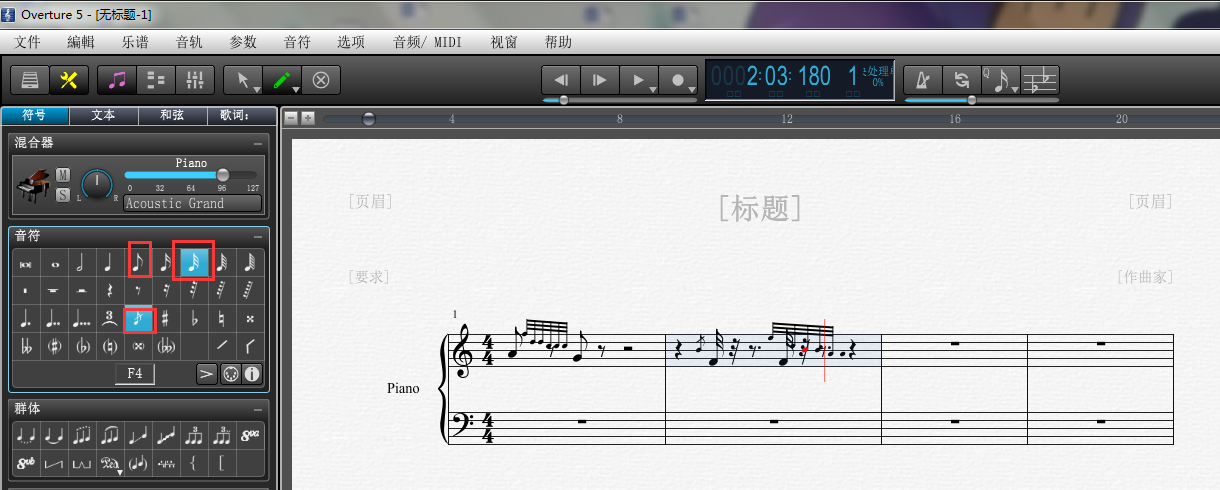Open the mixer window icon

[x=194, y=80]
